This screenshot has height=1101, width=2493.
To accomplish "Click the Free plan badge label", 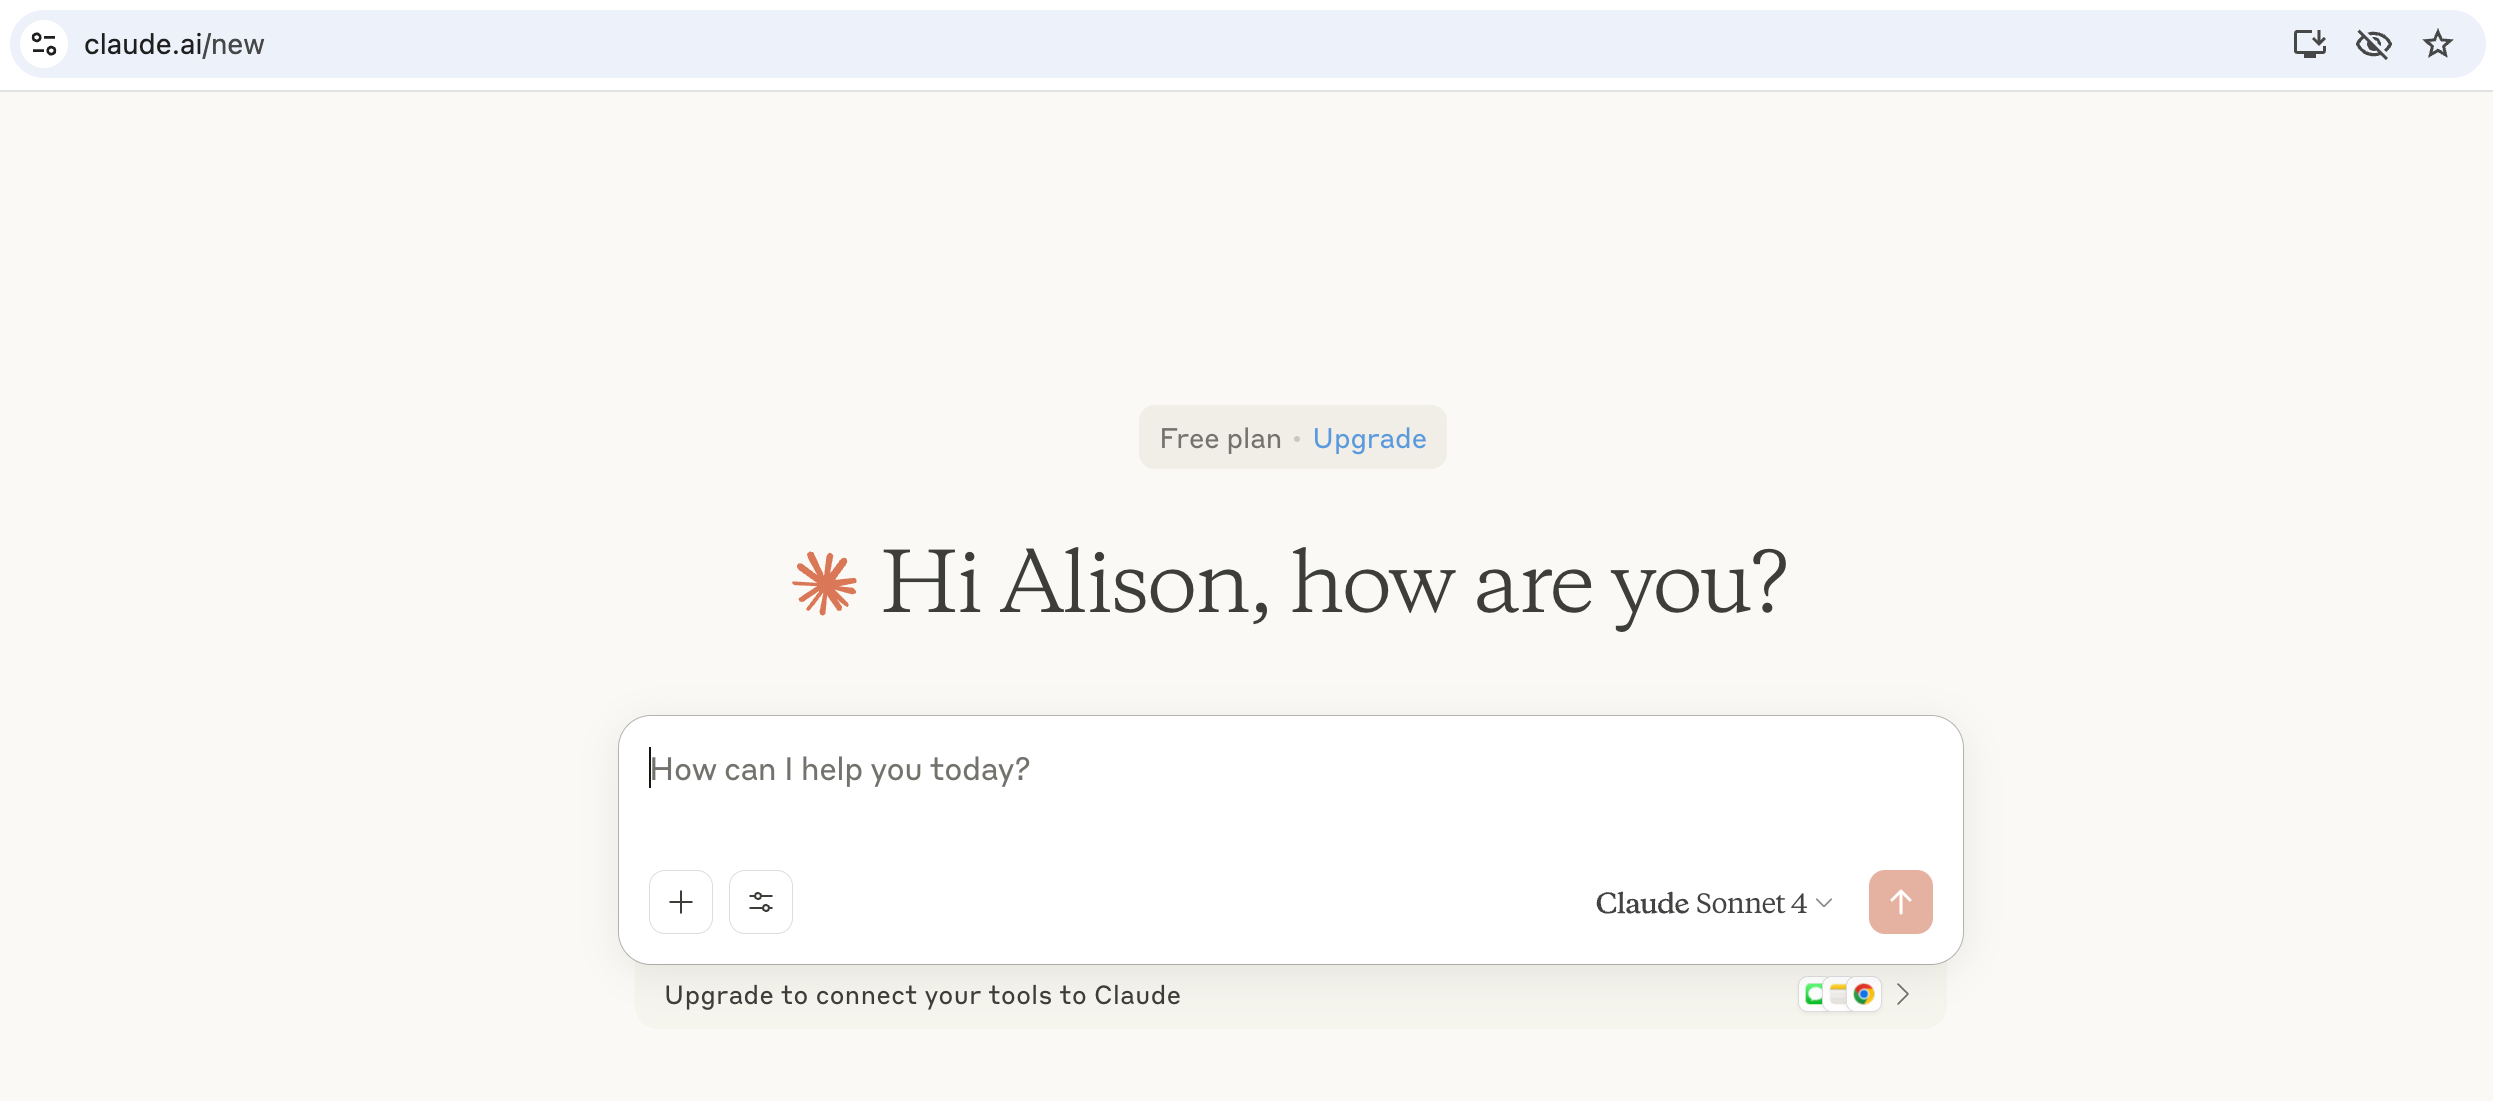I will pyautogui.click(x=1220, y=438).
